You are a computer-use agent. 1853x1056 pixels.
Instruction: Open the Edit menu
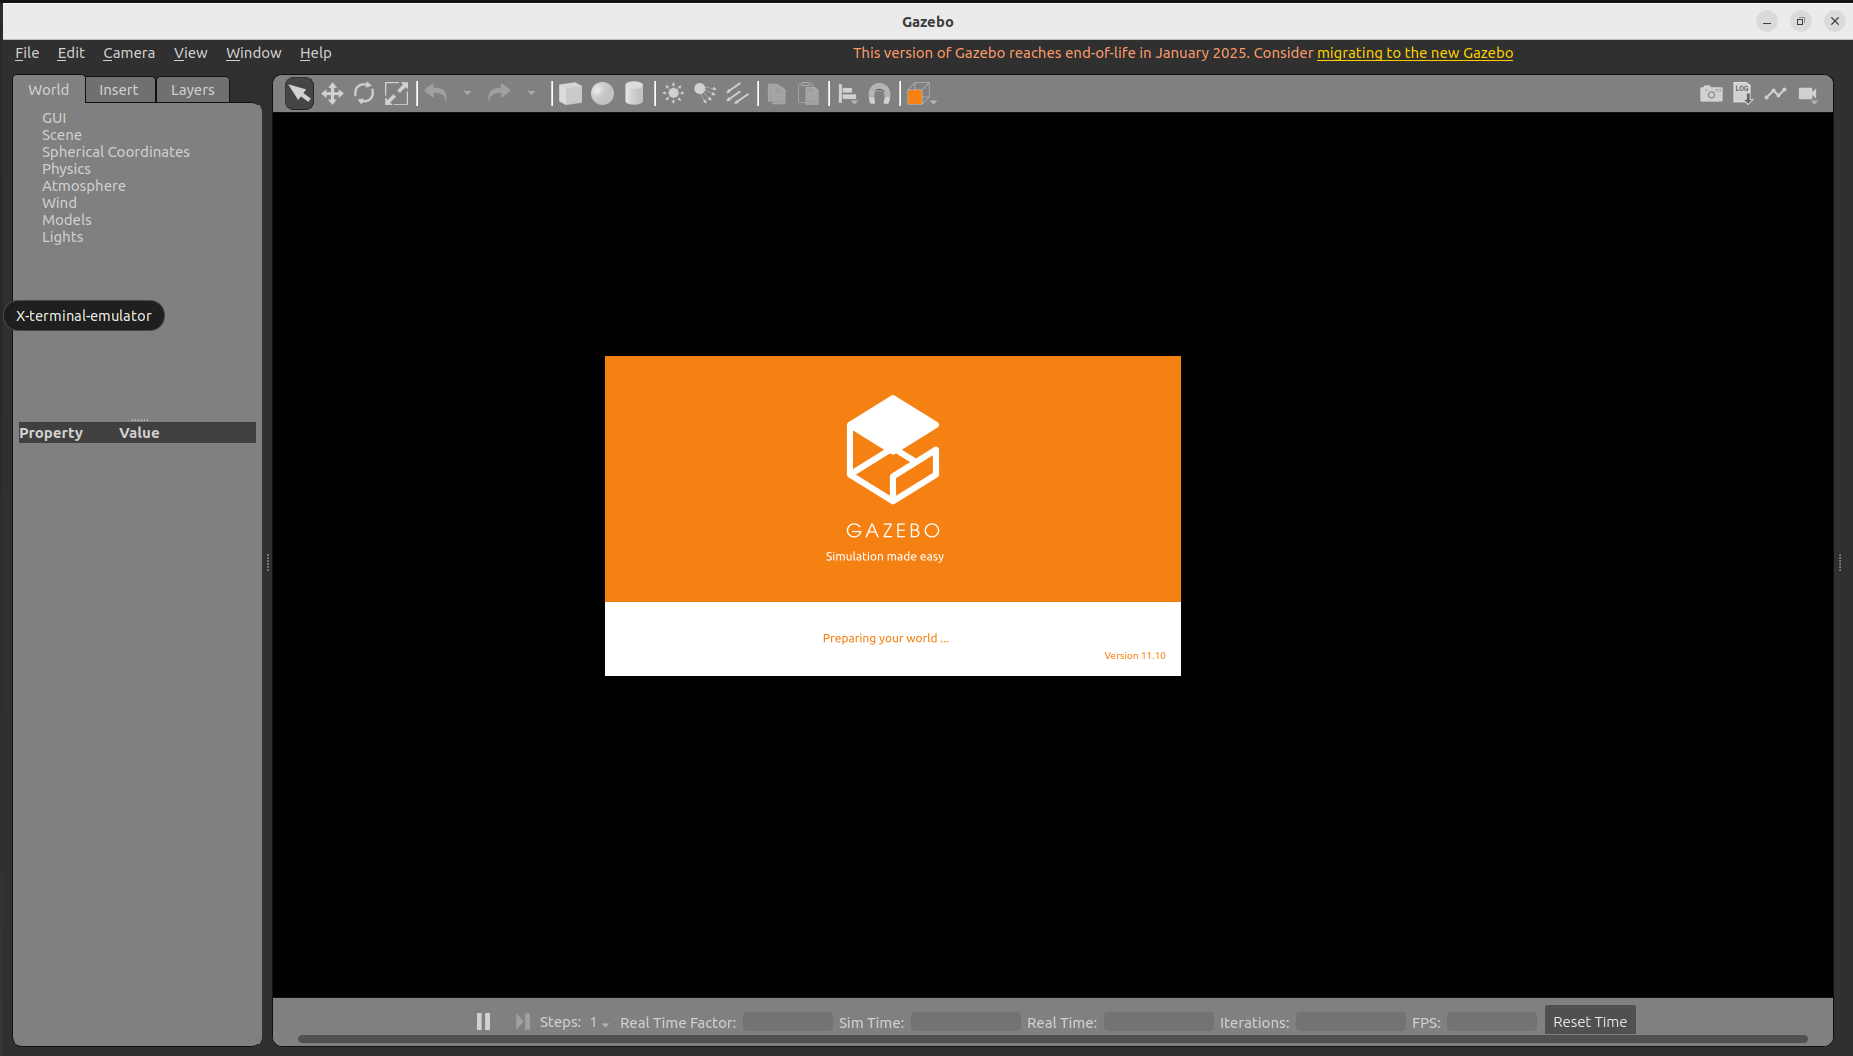tap(71, 53)
